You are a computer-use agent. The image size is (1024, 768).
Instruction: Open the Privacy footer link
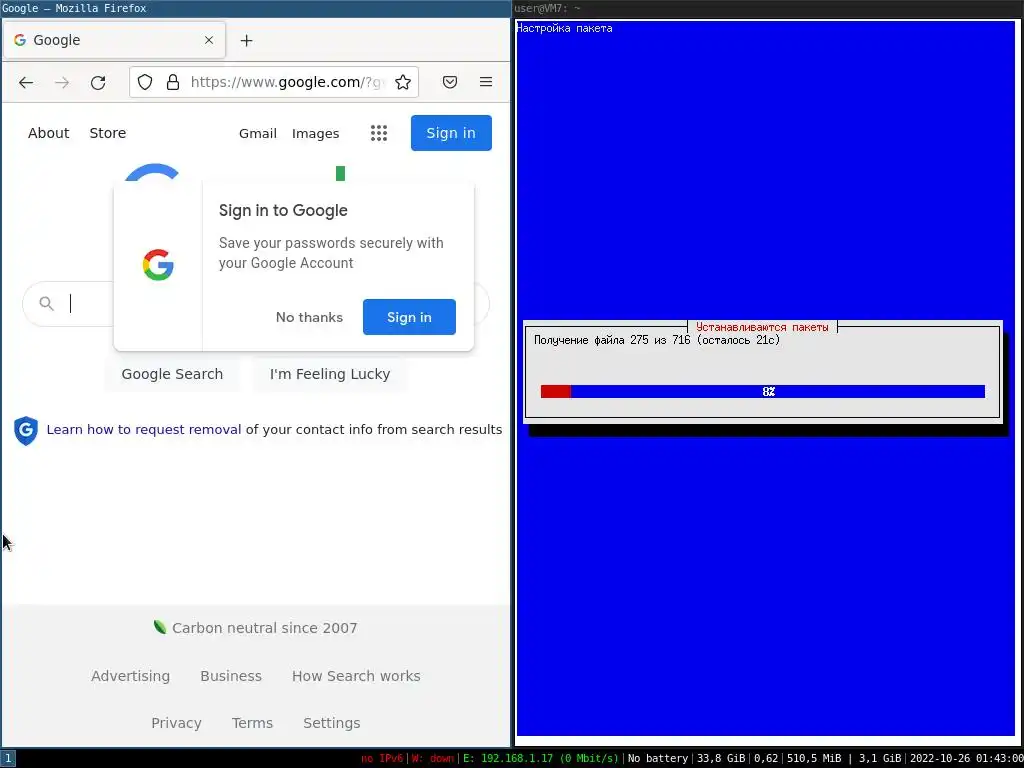(176, 723)
